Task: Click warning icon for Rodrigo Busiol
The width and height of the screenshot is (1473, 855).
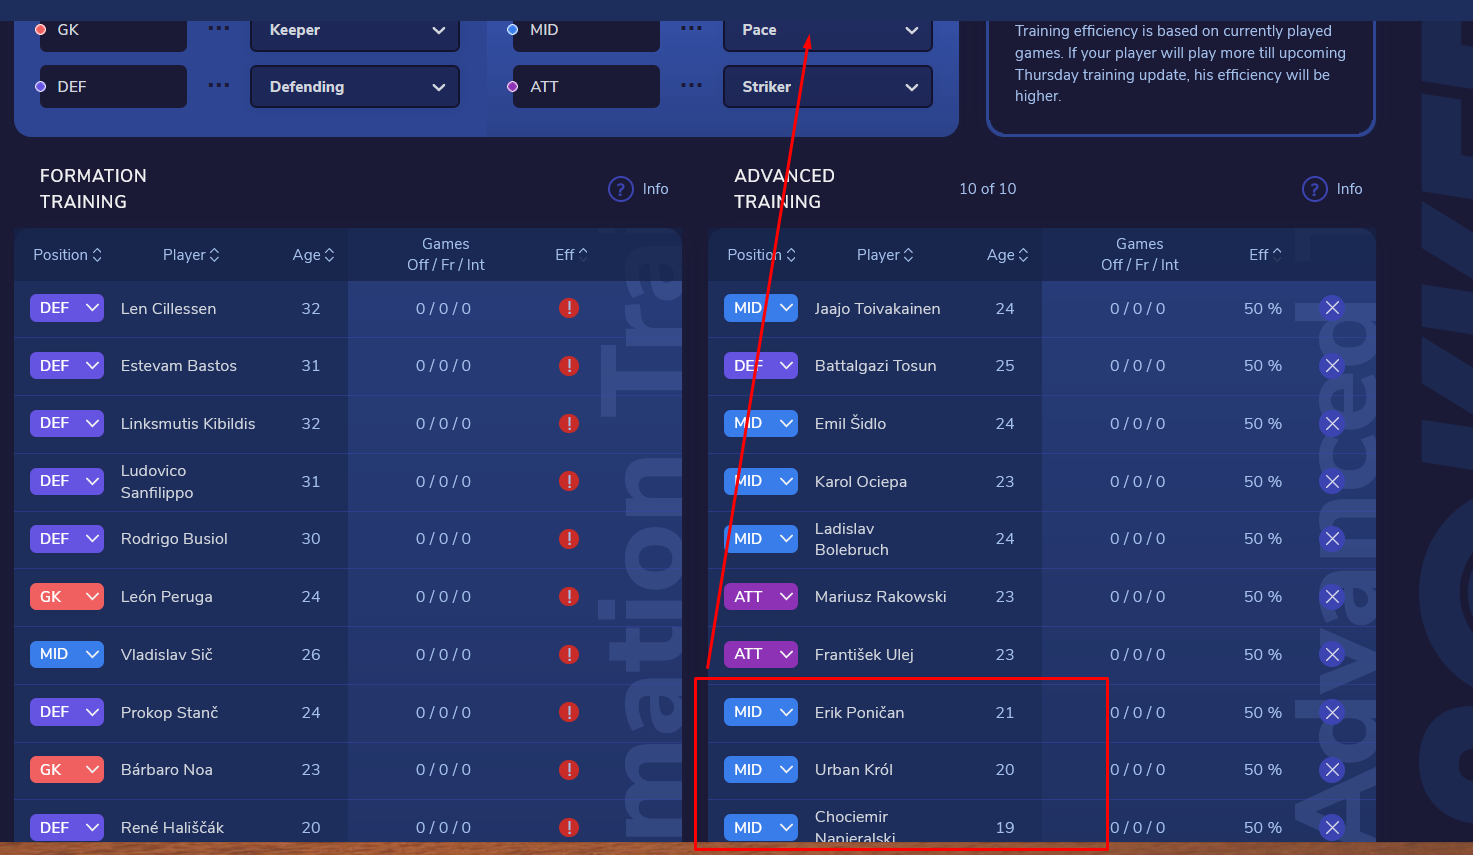Action: pyautogui.click(x=569, y=539)
